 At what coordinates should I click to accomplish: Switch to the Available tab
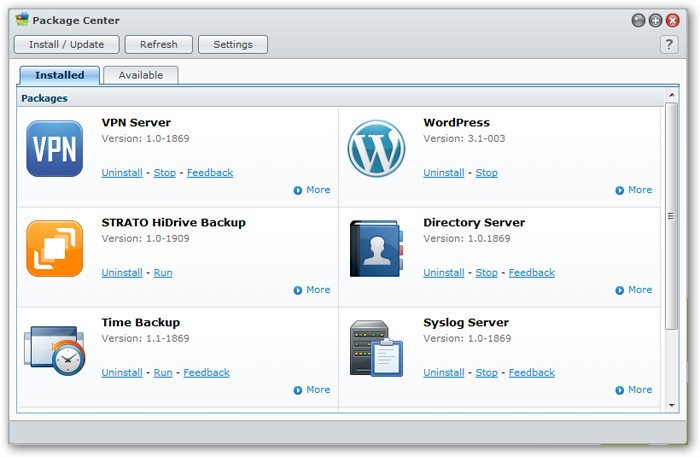click(x=141, y=75)
